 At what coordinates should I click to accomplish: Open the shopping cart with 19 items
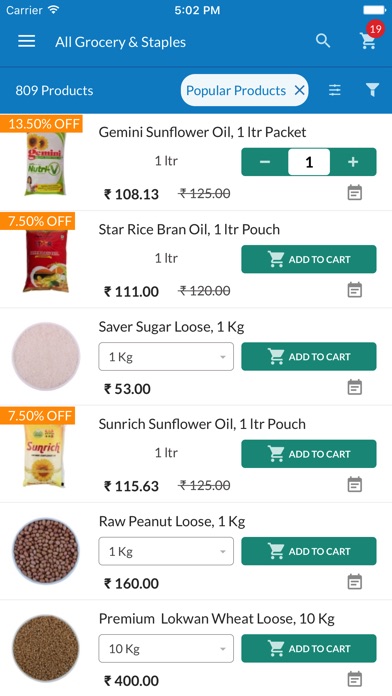click(x=368, y=41)
